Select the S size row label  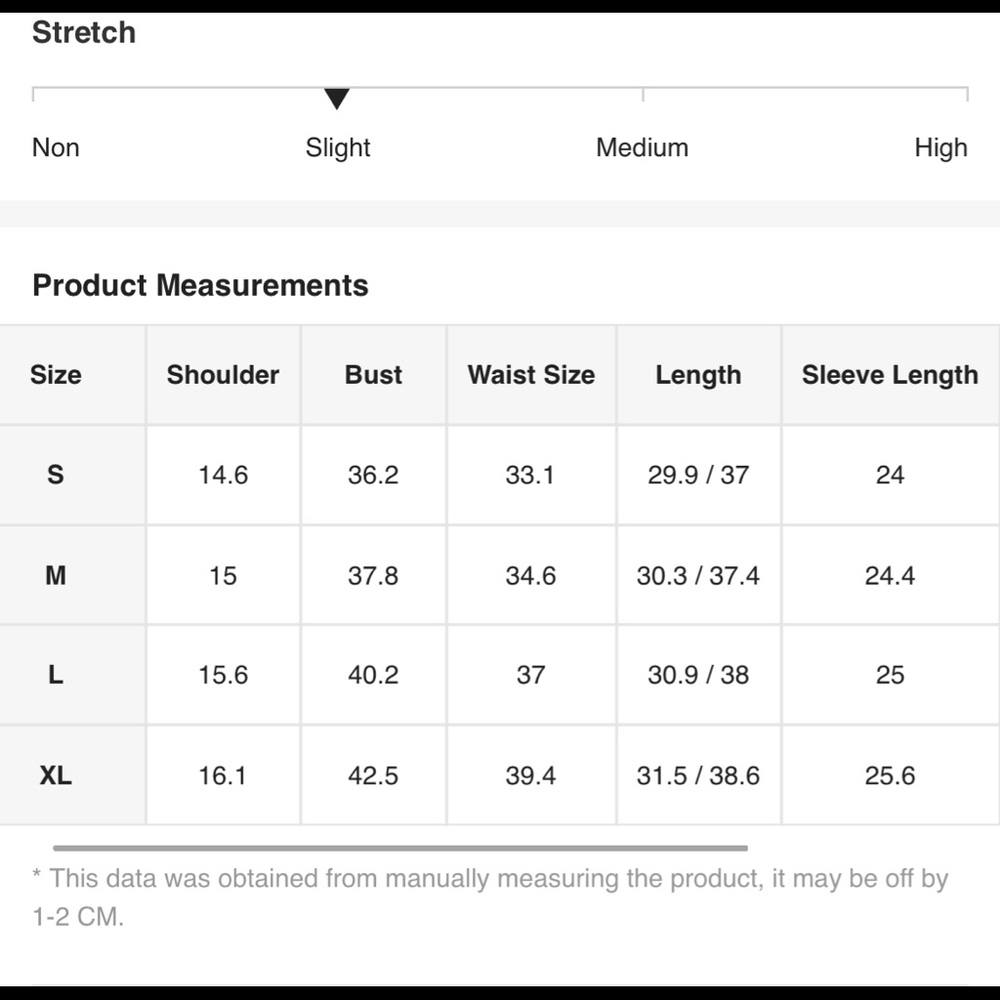[55, 474]
